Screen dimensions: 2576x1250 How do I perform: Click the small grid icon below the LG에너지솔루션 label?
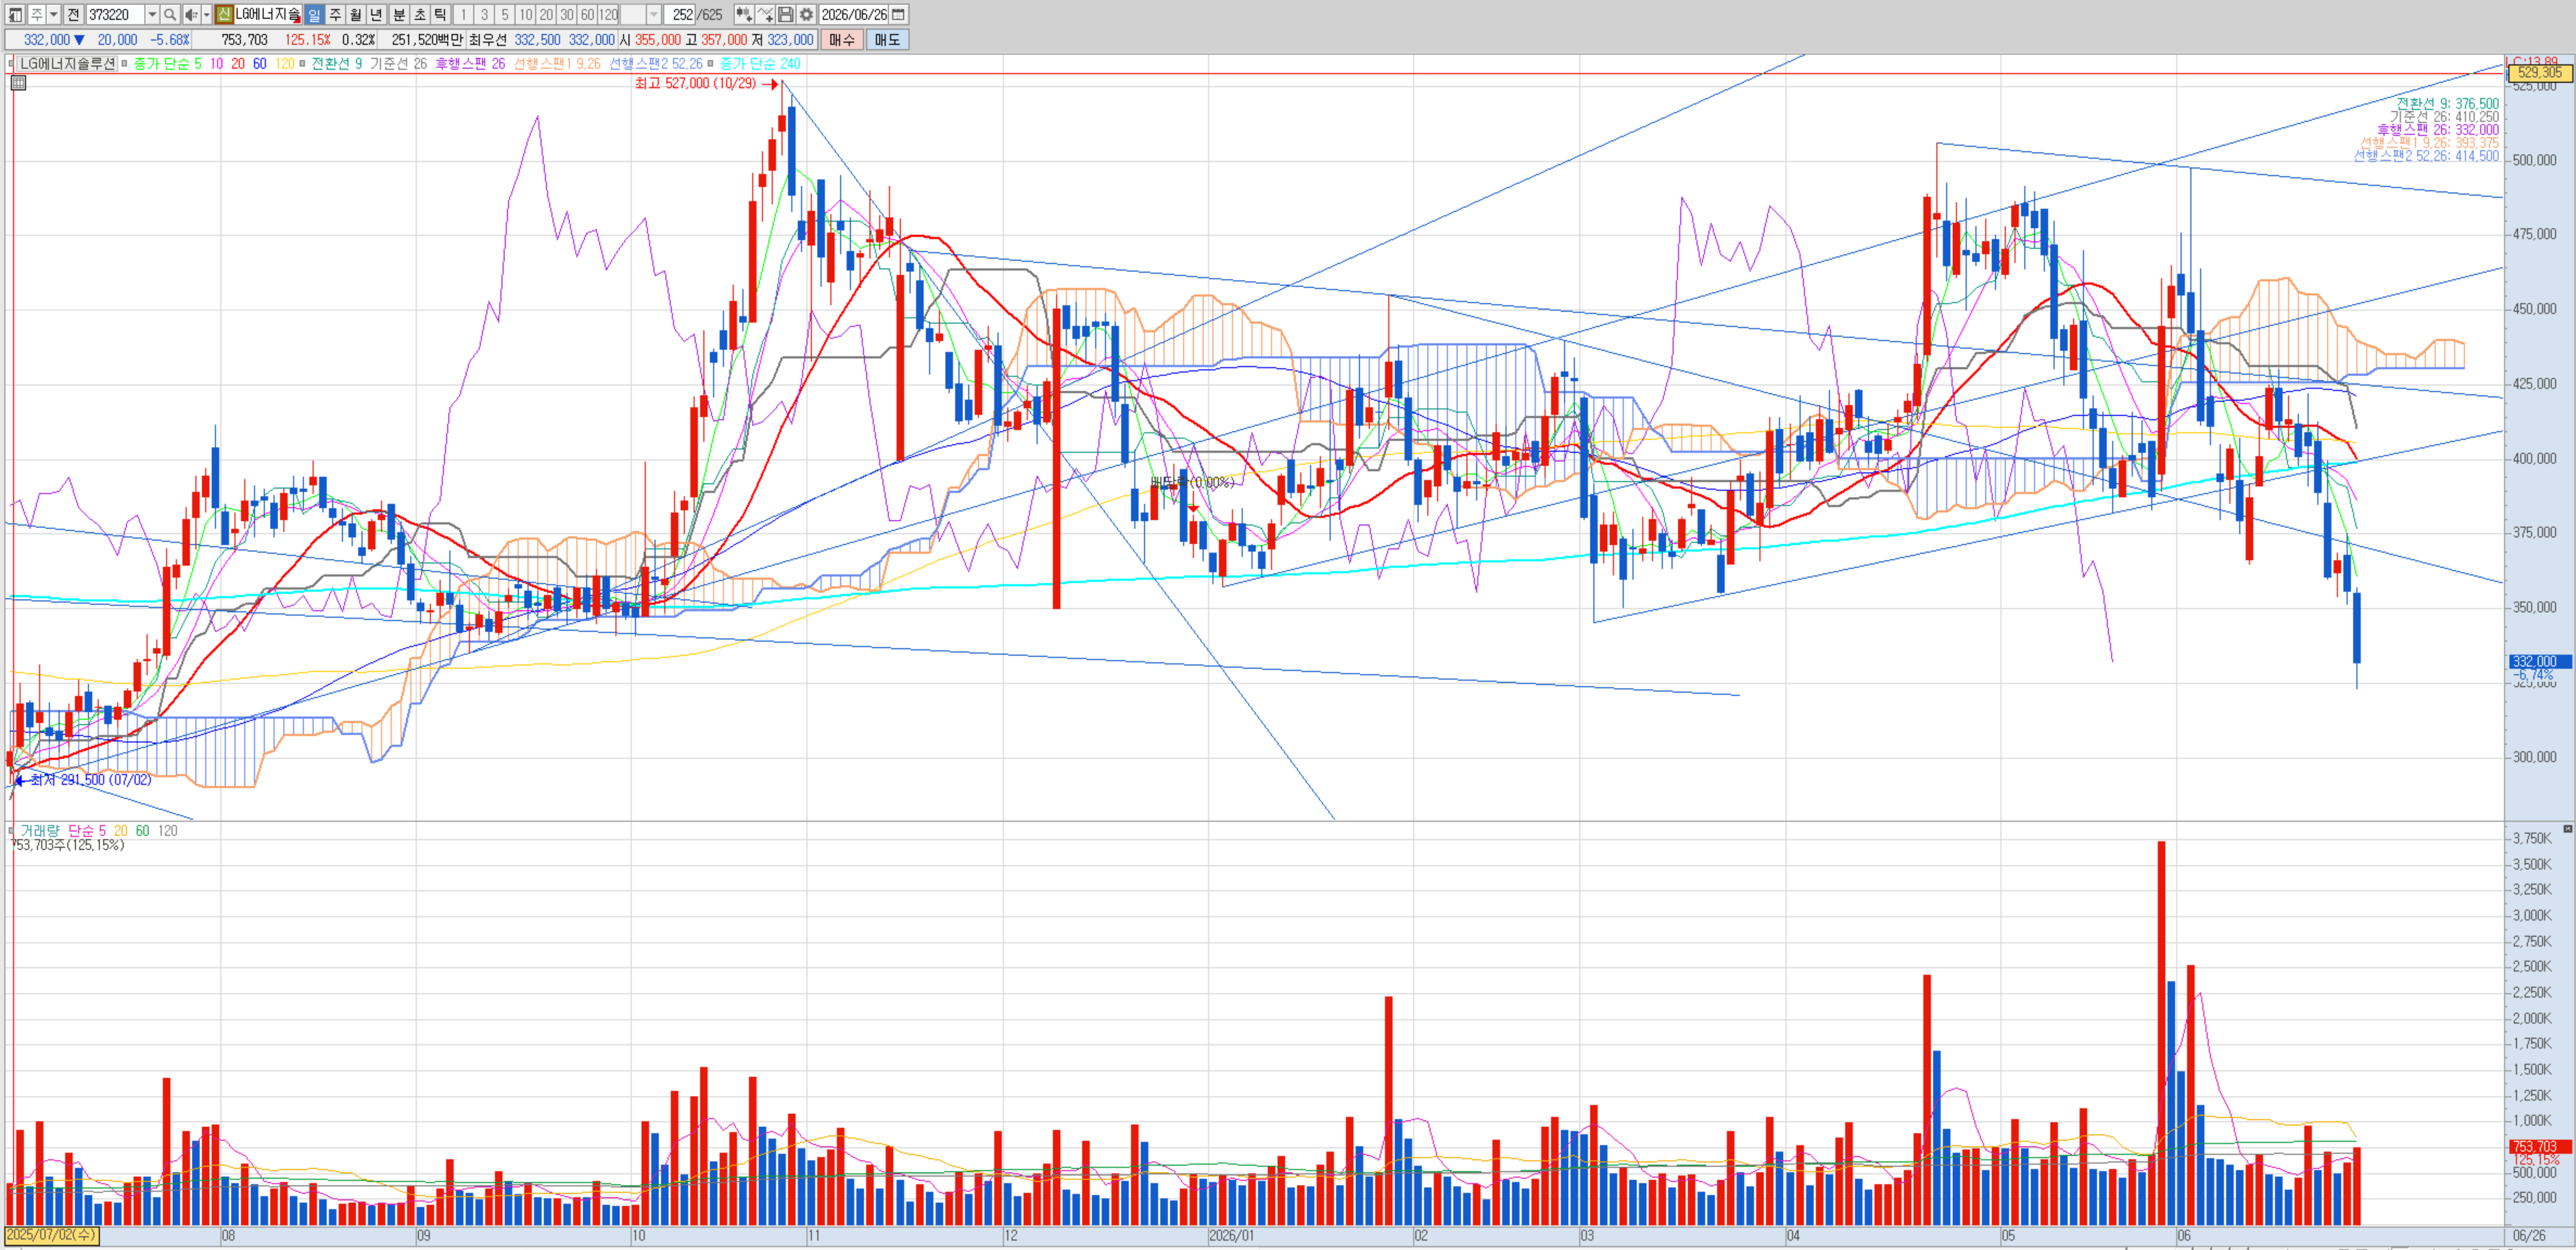tap(18, 82)
